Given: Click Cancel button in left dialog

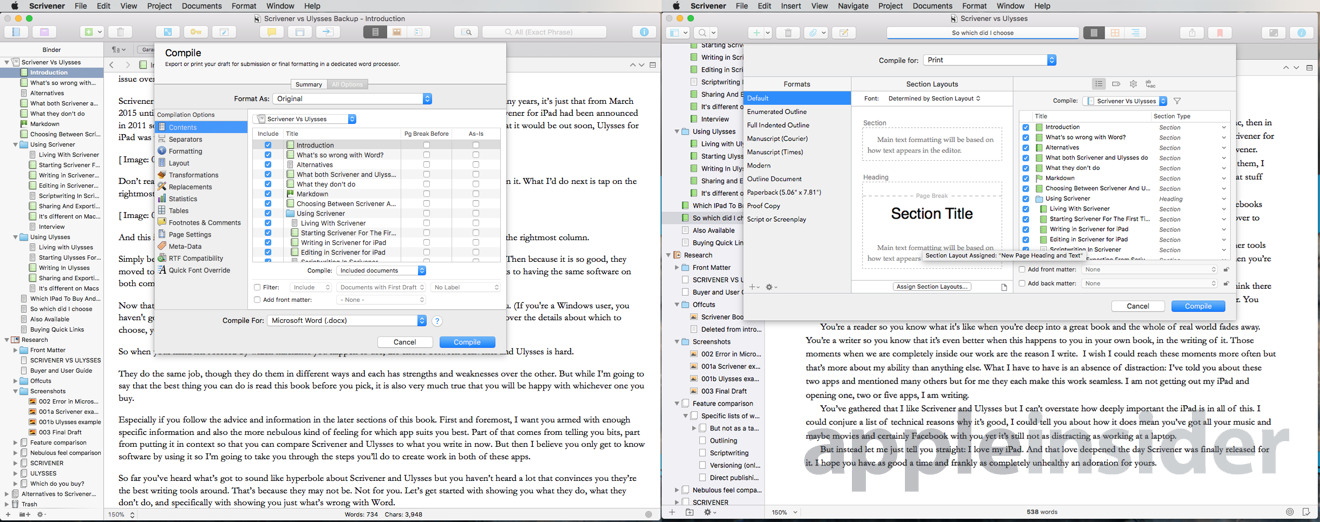Looking at the screenshot, I should click(404, 342).
